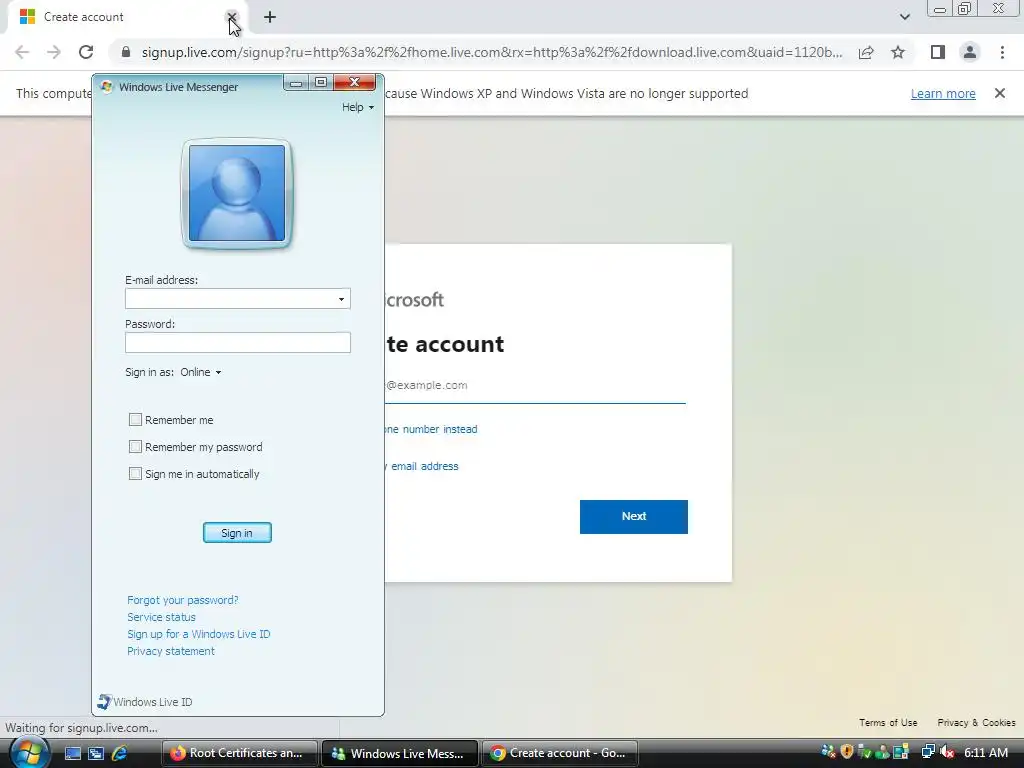Viewport: 1024px width, 768px height.
Task: Close the Windows Live Messenger window
Action: pyautogui.click(x=355, y=82)
